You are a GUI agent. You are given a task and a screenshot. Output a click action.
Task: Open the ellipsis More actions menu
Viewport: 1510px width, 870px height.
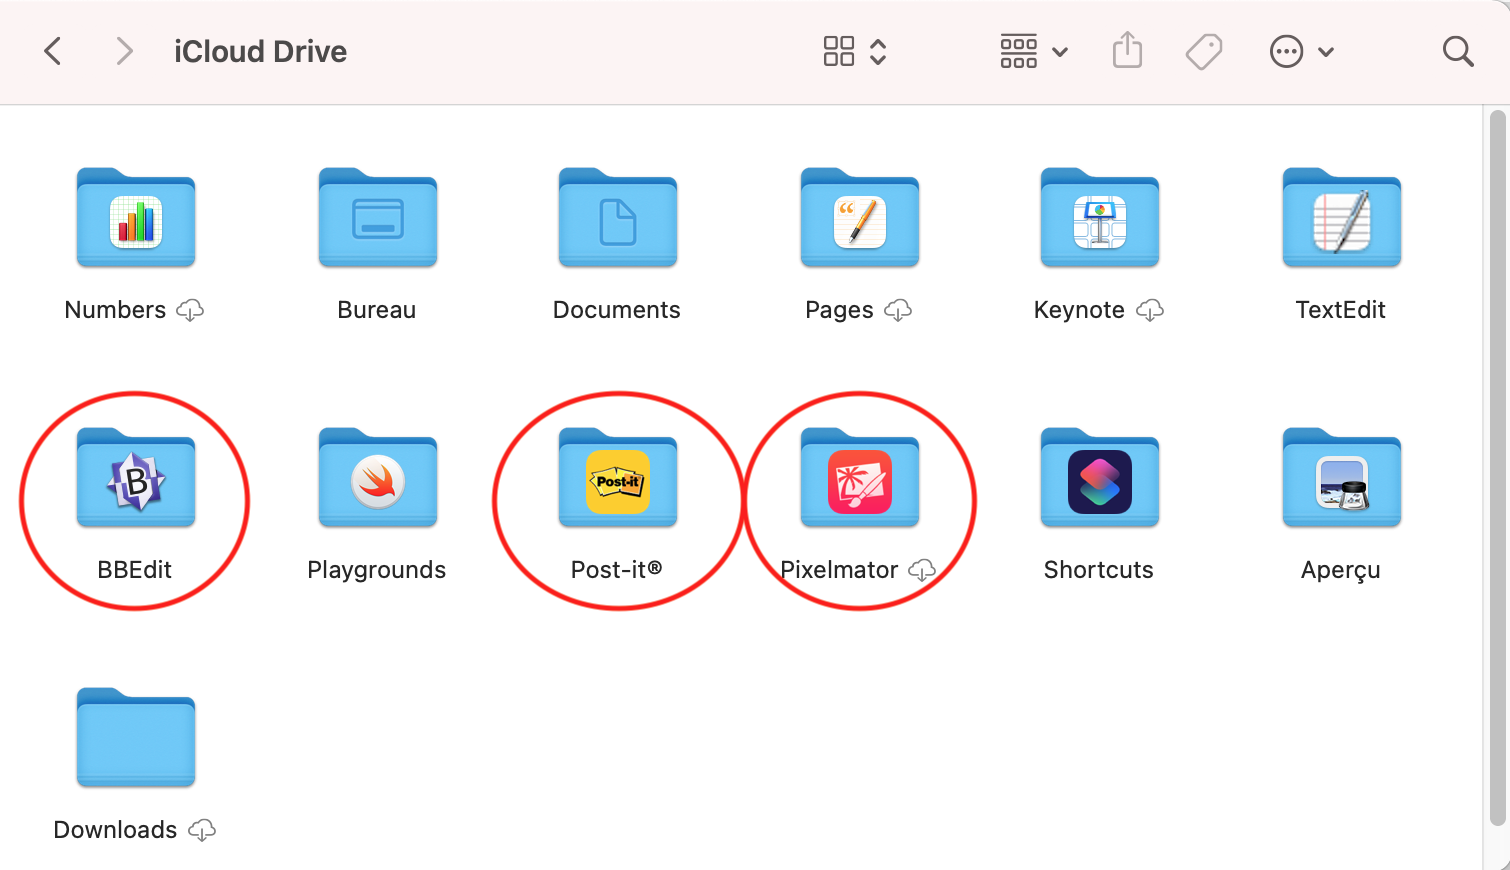point(1301,51)
